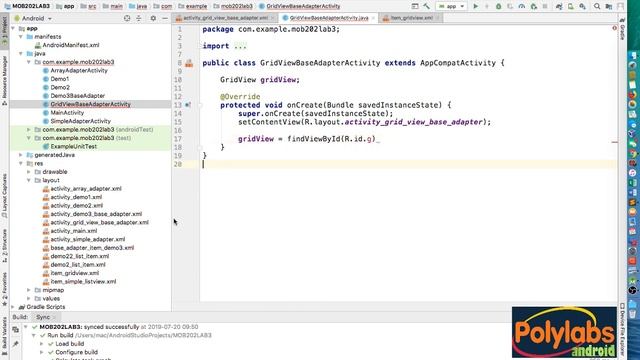640x360 pixels.
Task: Click Collapse All icon in Project panel
Action: tap(139, 18)
